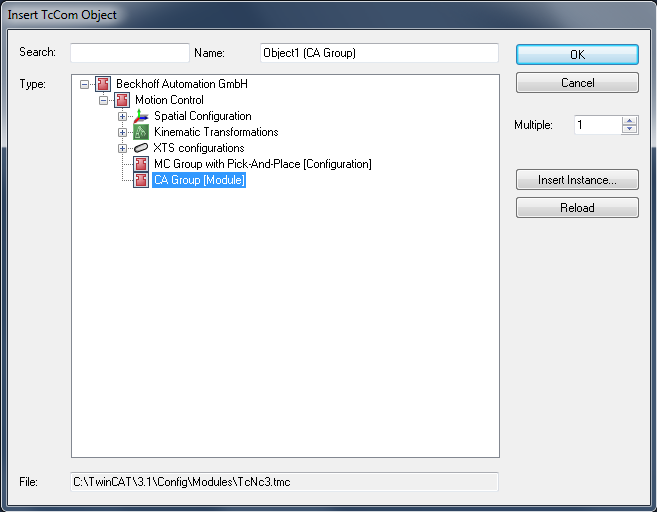Screen dimensions: 657x512
Task: Expand the Kinematic Transformations node
Action: (122, 132)
